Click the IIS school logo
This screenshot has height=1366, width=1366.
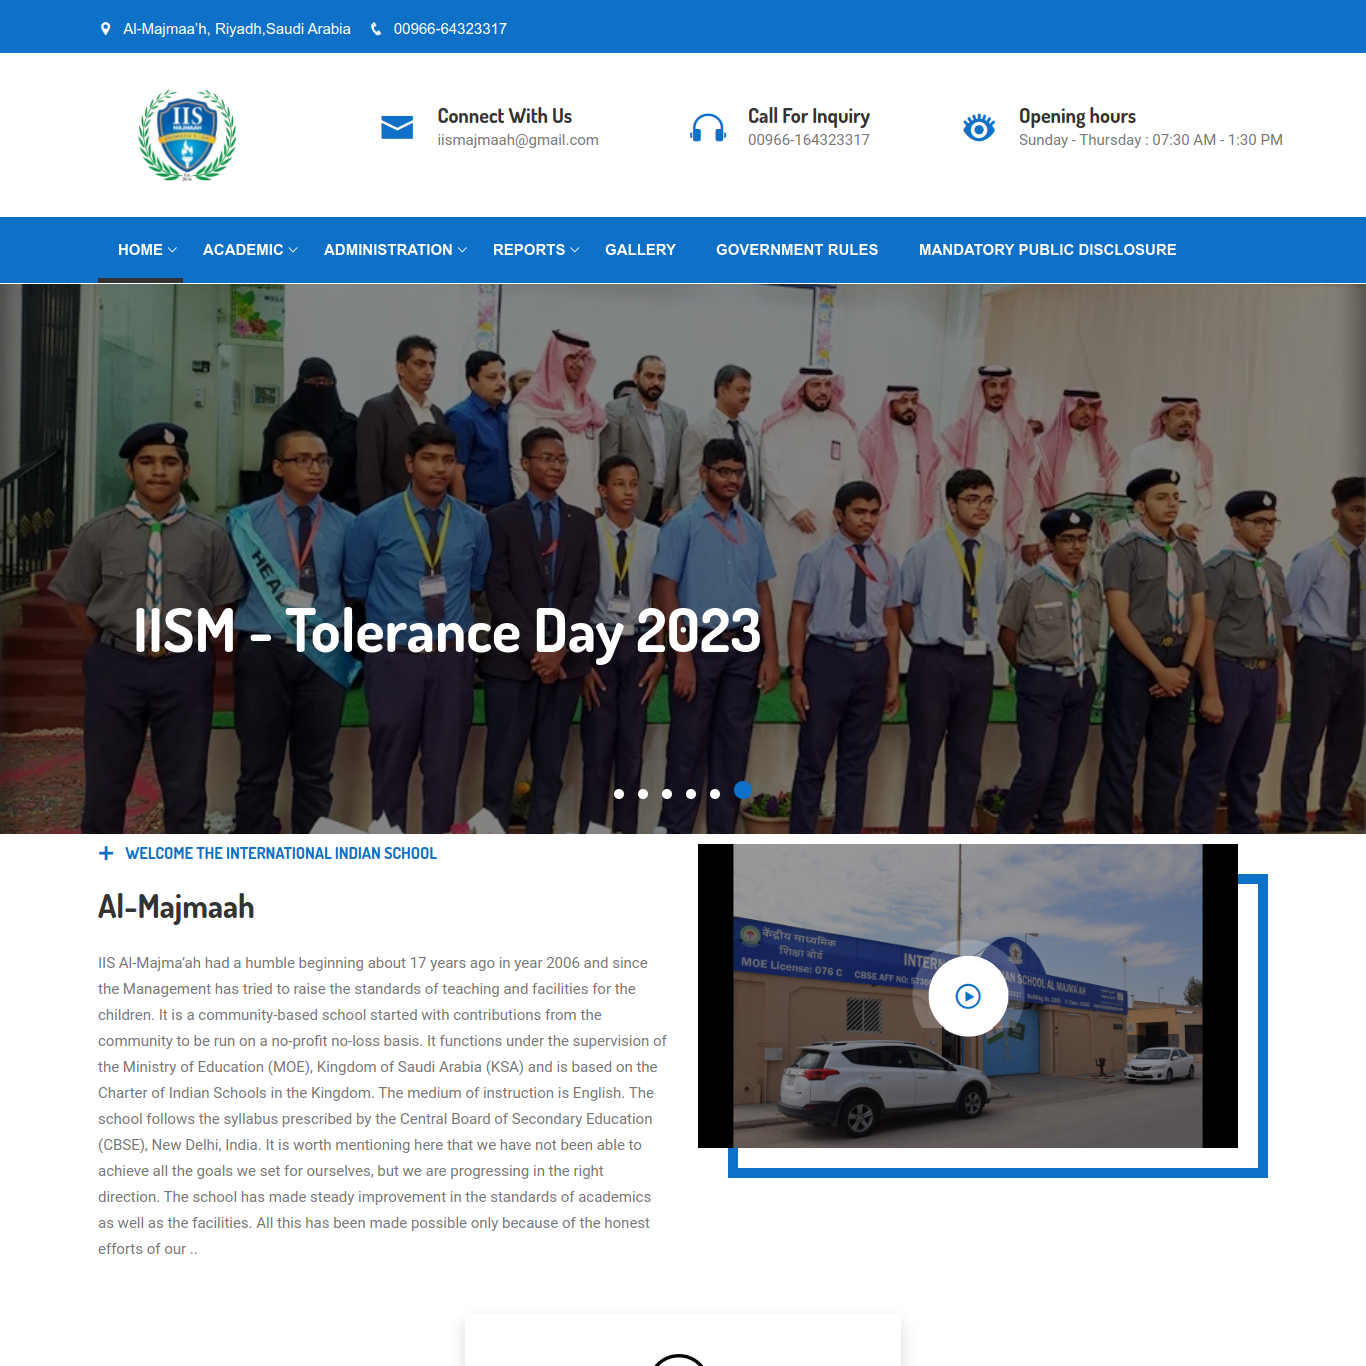pyautogui.click(x=187, y=135)
